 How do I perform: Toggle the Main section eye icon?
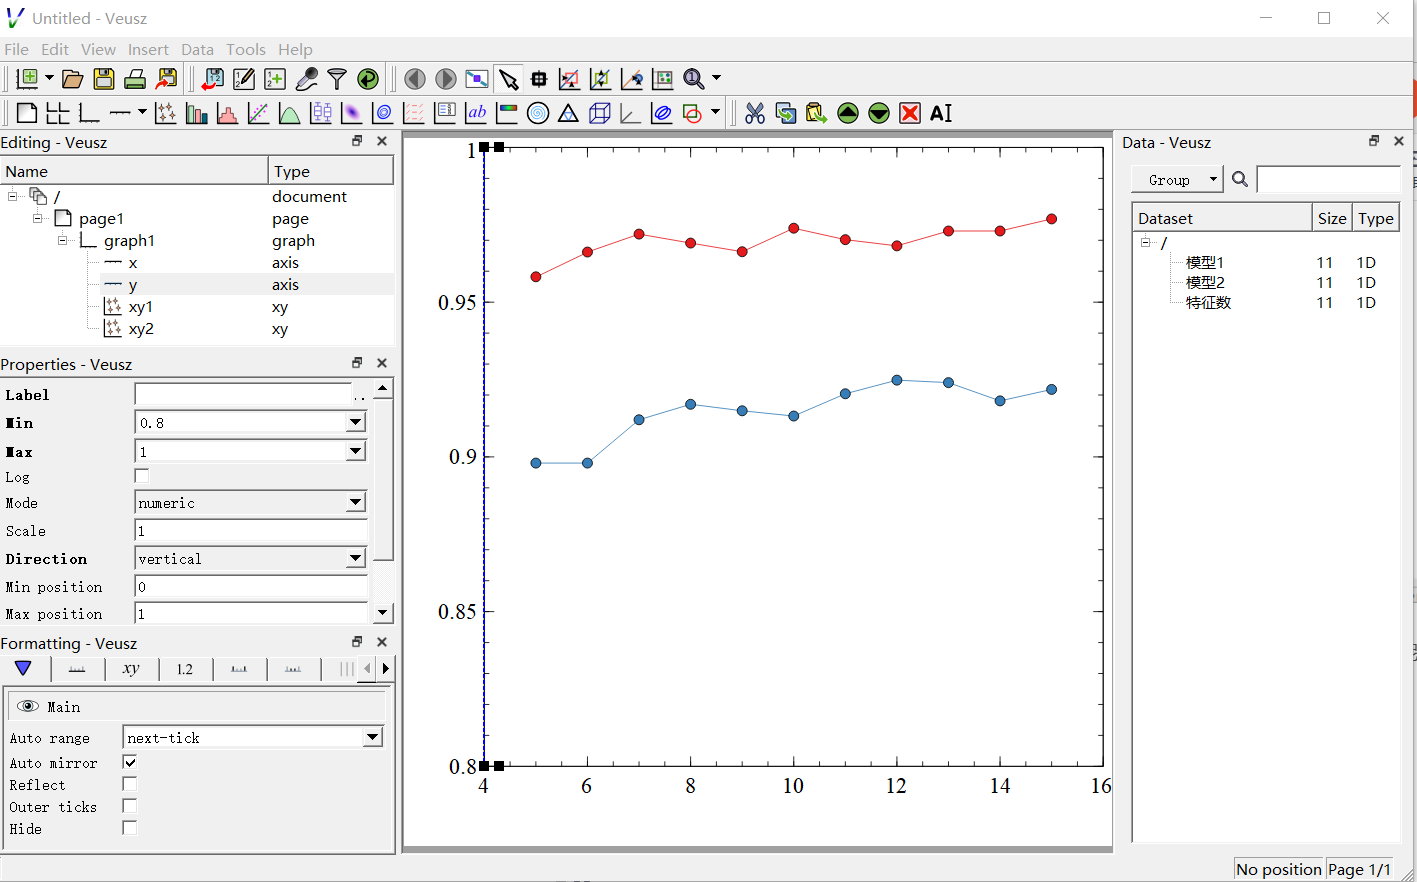[28, 706]
